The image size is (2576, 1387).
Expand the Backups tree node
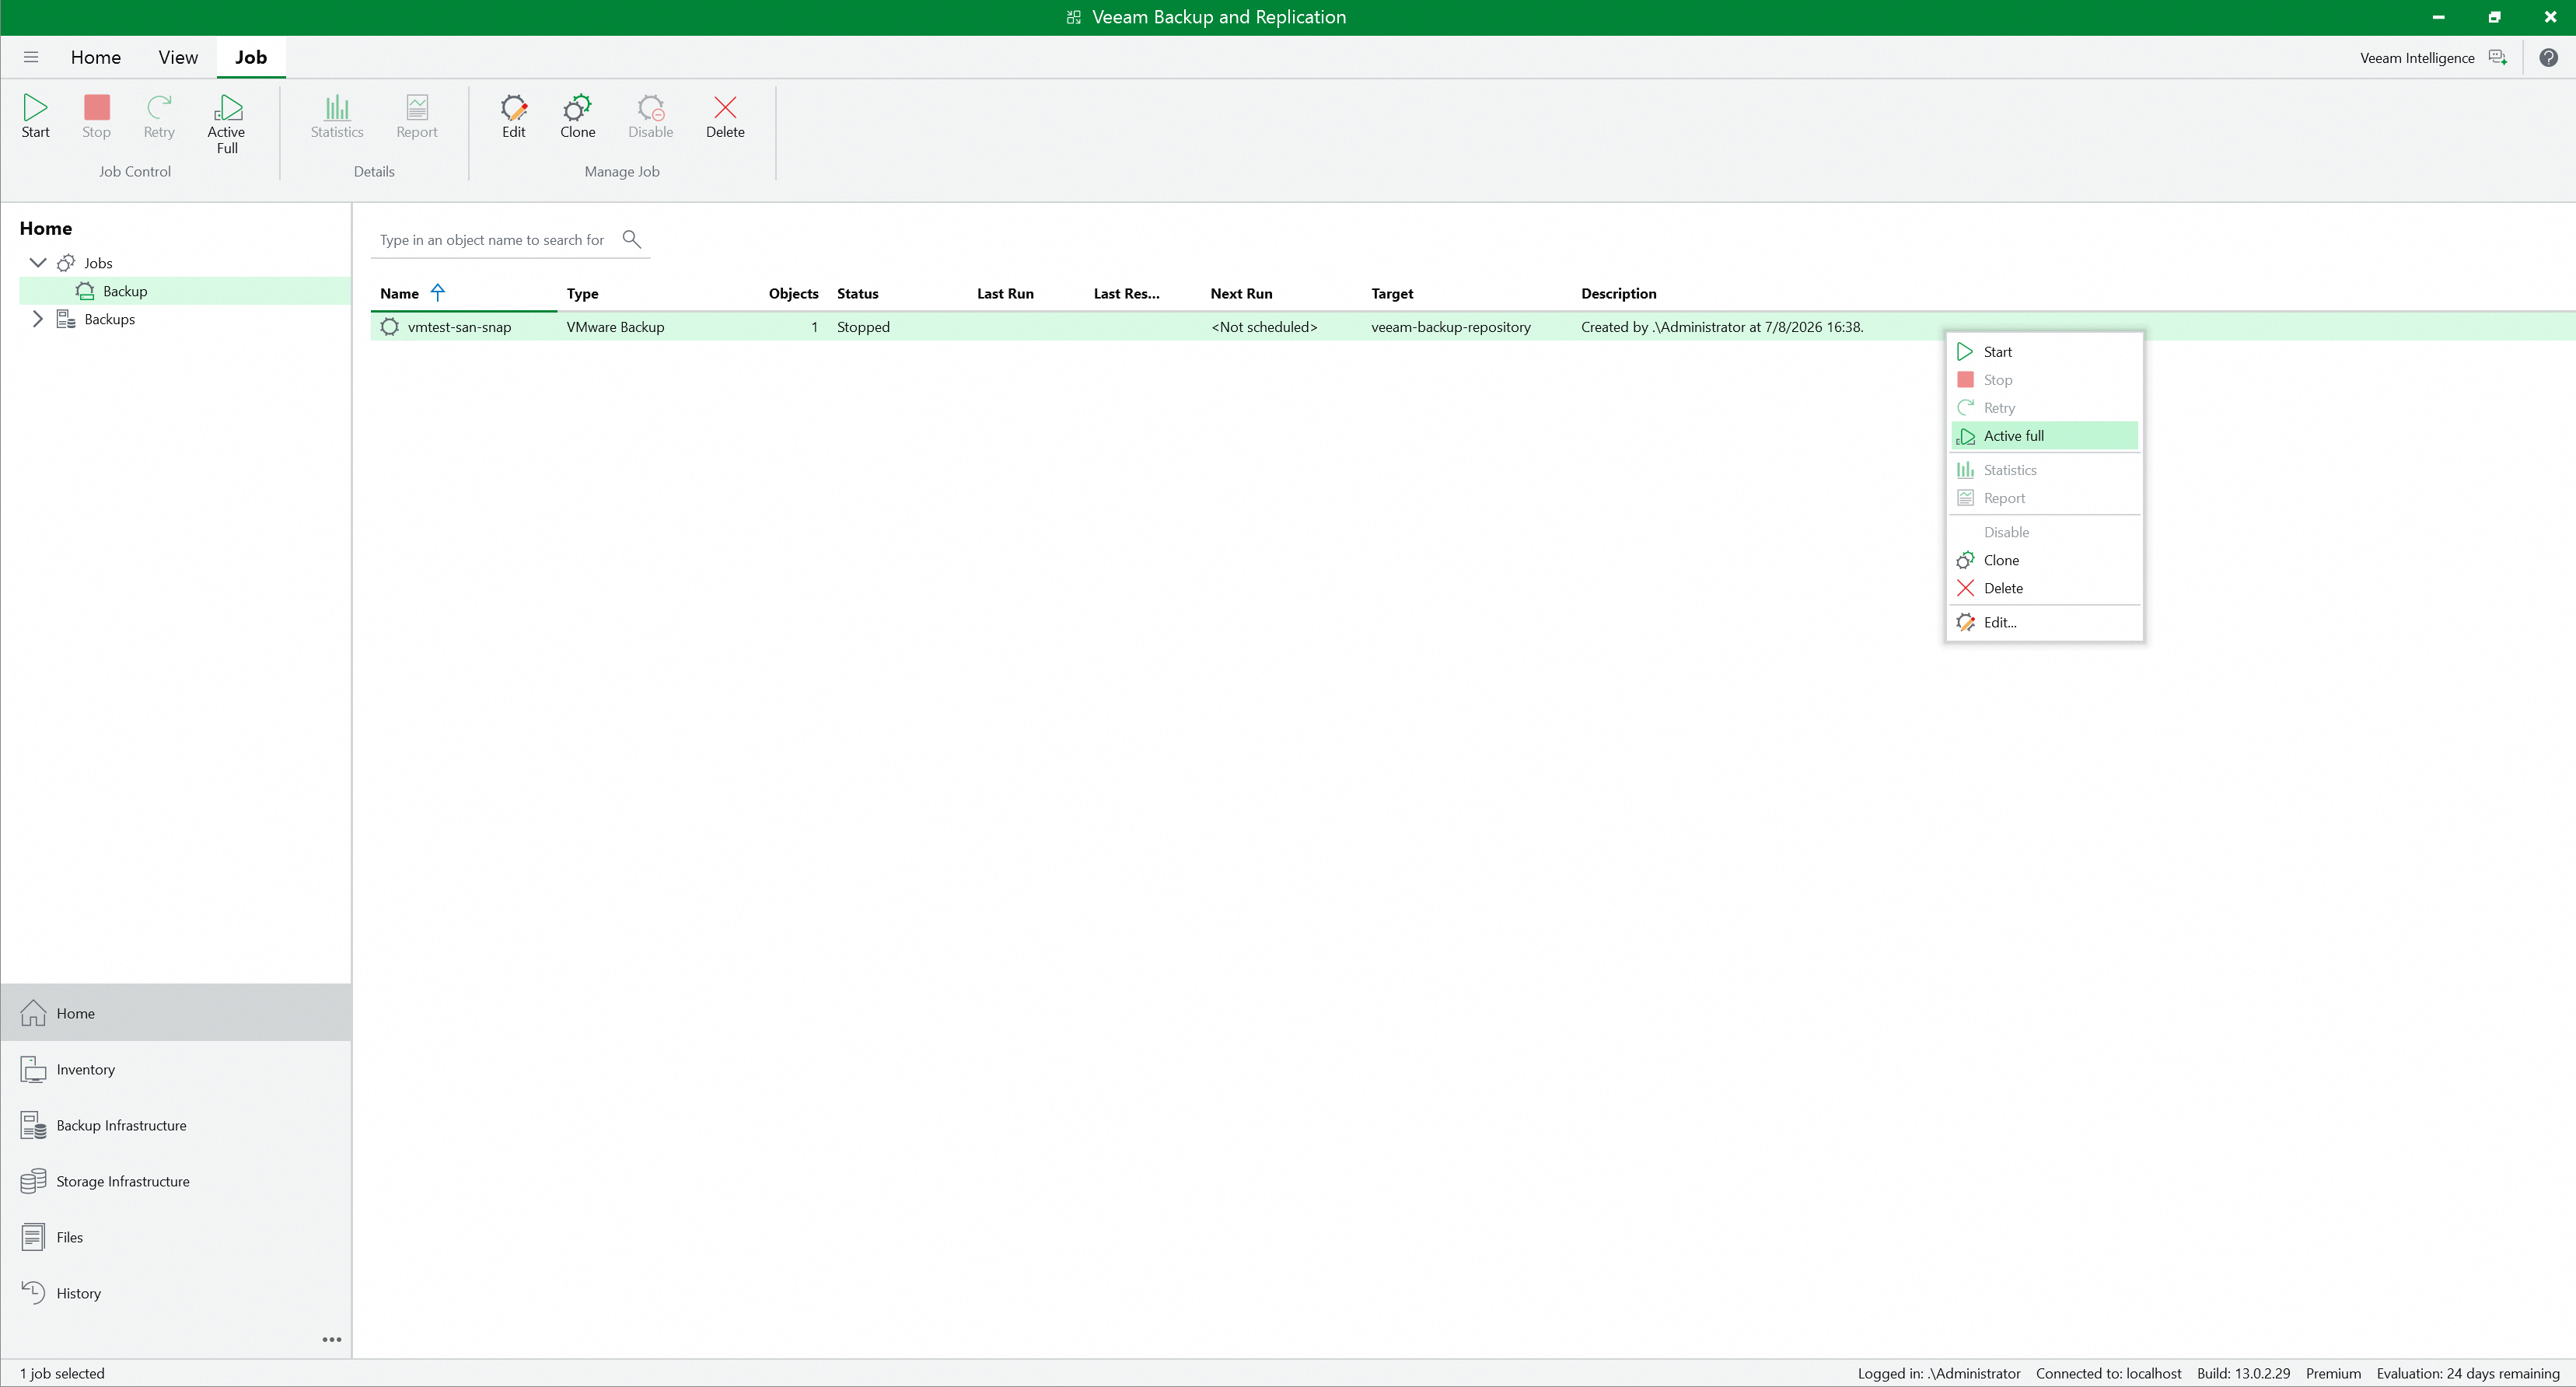click(x=38, y=319)
